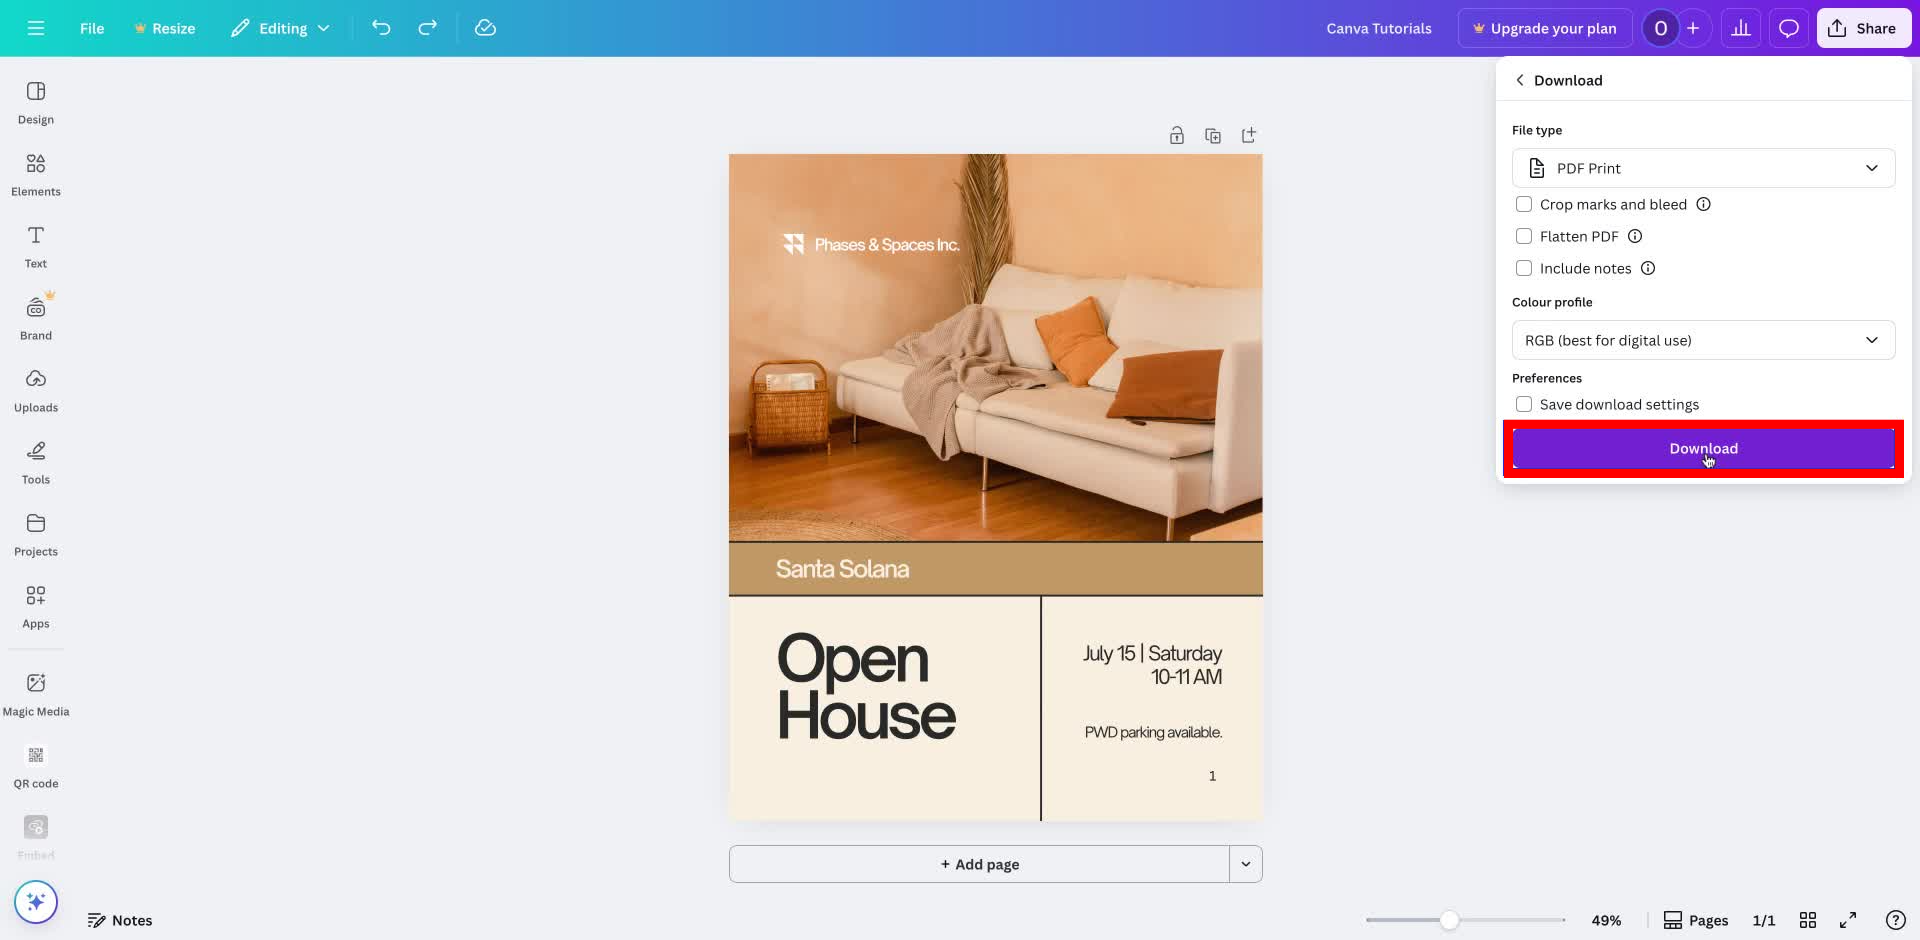The image size is (1920, 940).
Task: Open the Notes panel
Action: tap(120, 919)
